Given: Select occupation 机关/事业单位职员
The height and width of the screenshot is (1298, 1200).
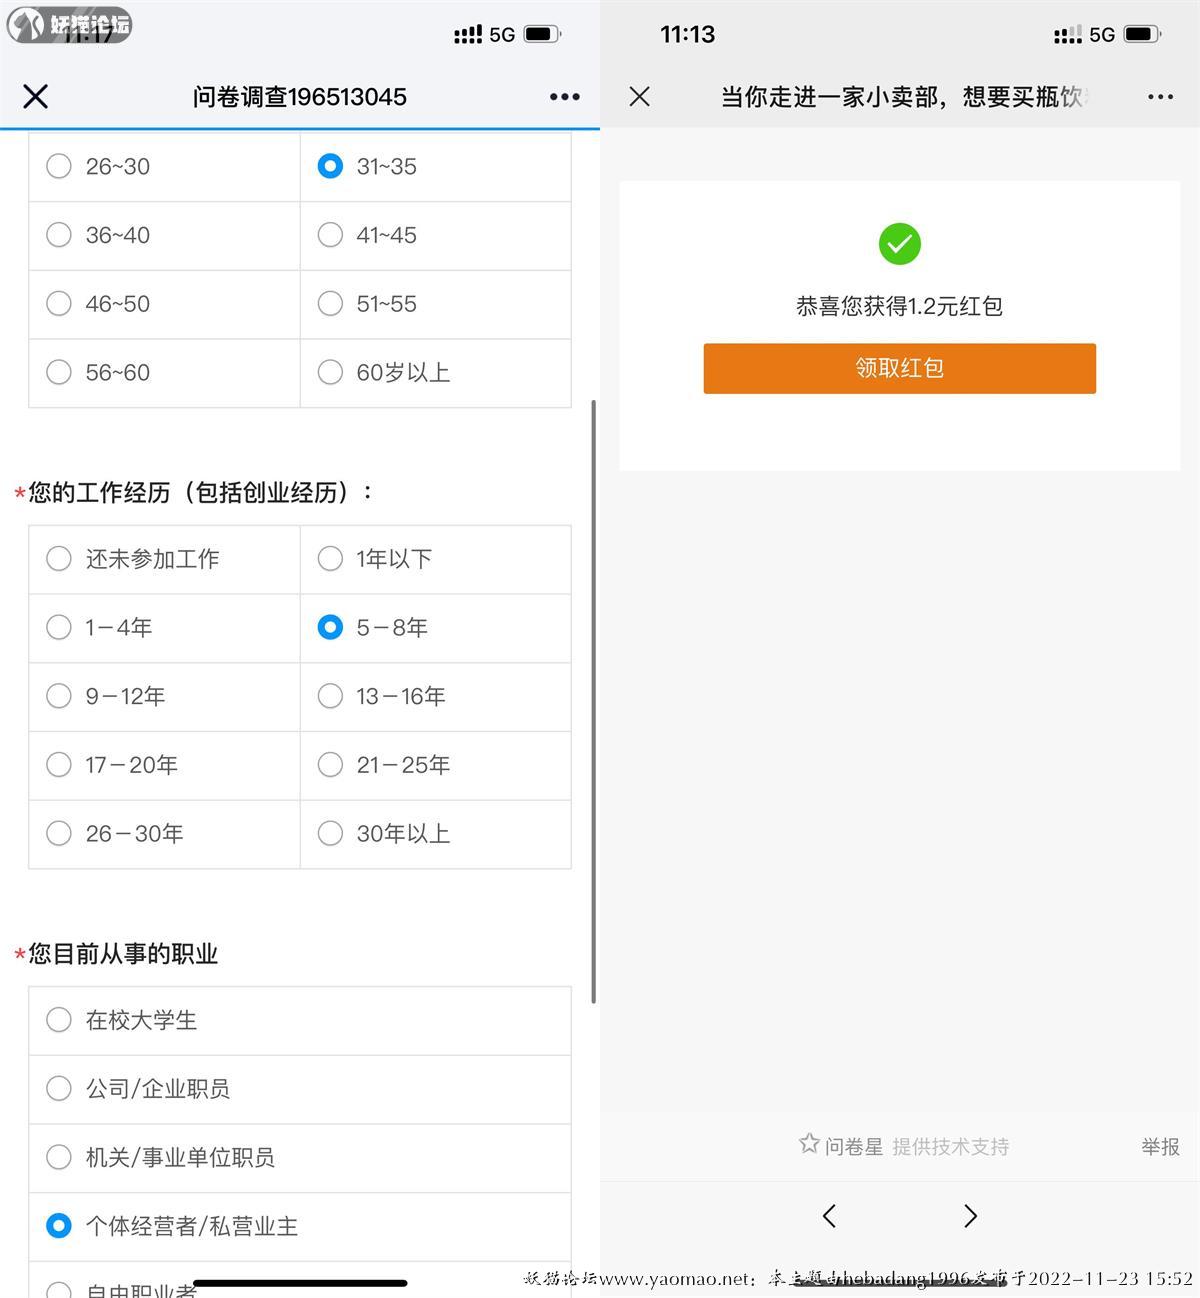Looking at the screenshot, I should click(300, 1158).
